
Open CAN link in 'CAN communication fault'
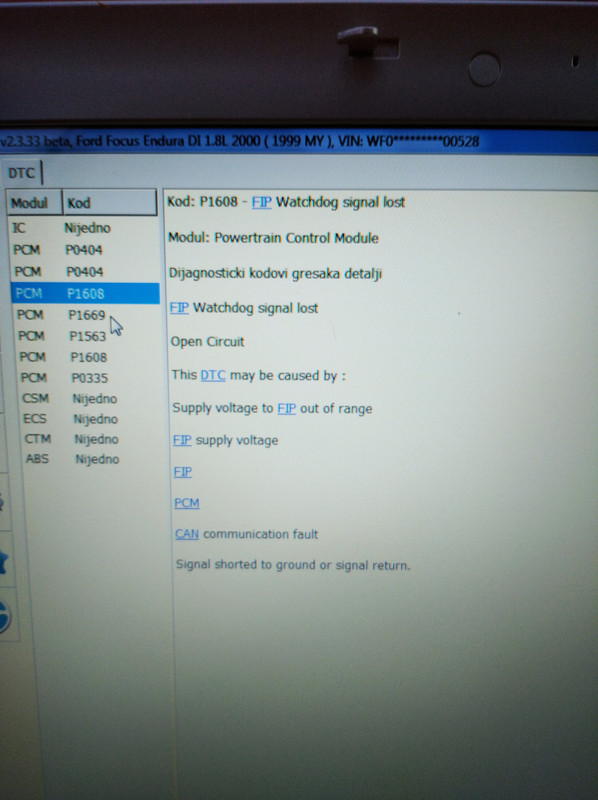coord(187,534)
